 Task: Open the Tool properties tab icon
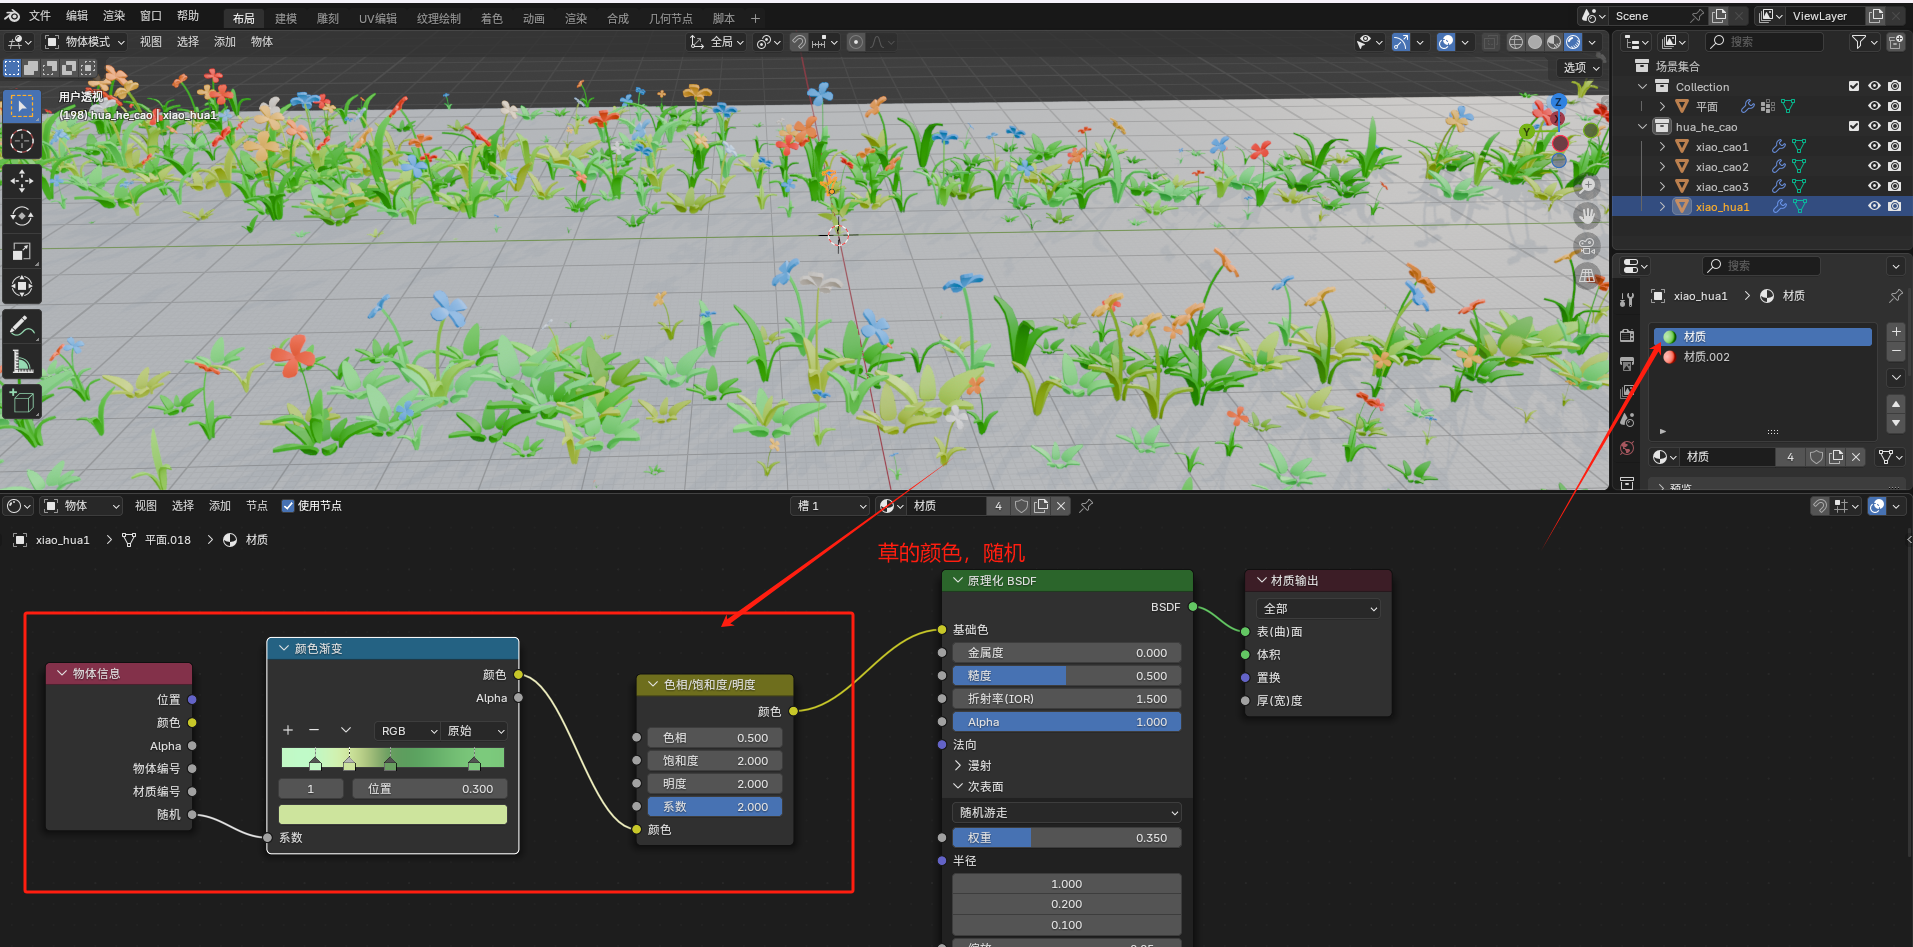(1627, 300)
